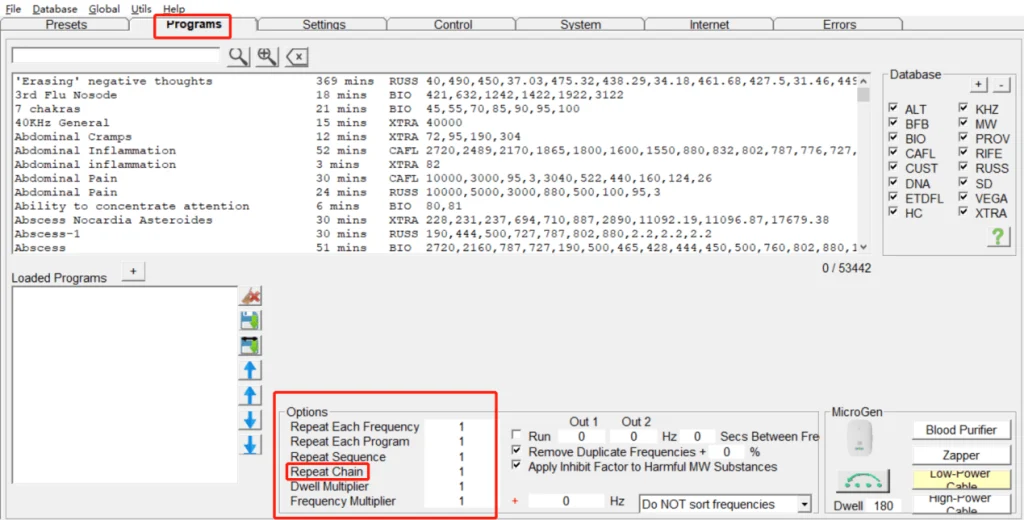Click the plus button in Database panel
1024x520 pixels.
(978, 85)
